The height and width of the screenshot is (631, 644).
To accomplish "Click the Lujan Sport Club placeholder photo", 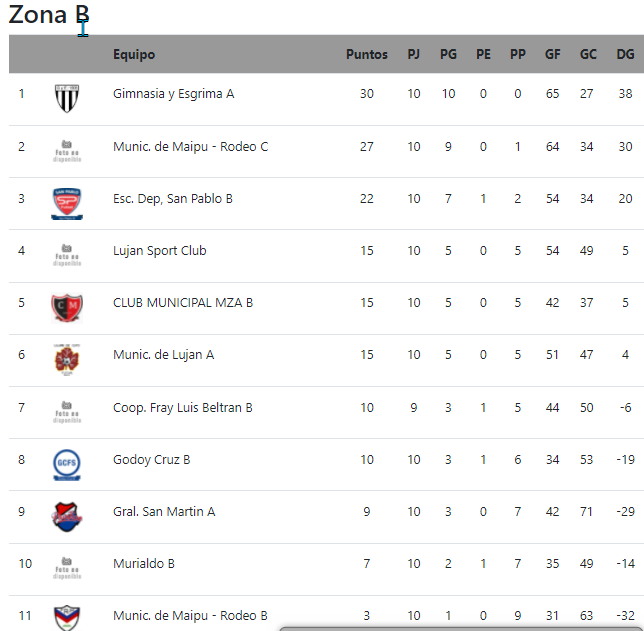I will click(67, 255).
